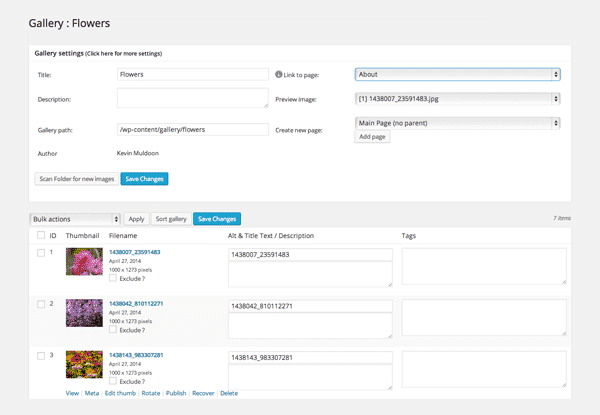Click the Tags text area for image 1
The height and width of the screenshot is (415, 600).
484,266
